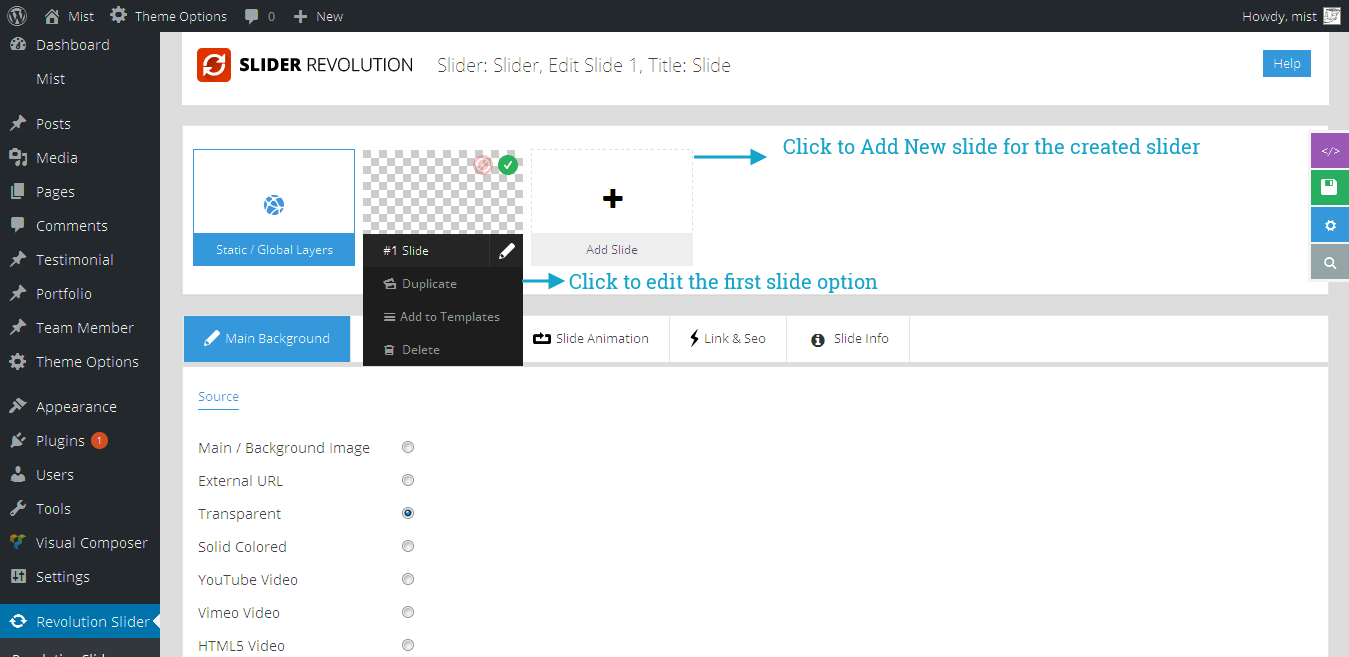
Task: Choose External URL source option
Action: pos(408,480)
